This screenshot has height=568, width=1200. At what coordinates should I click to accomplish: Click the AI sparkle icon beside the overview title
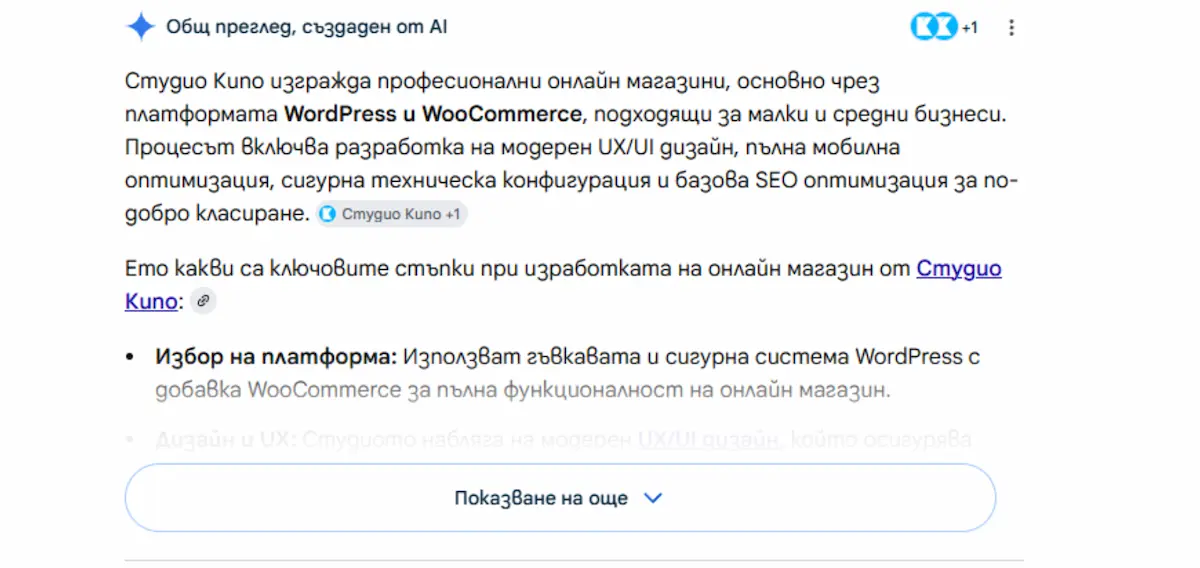(x=140, y=27)
